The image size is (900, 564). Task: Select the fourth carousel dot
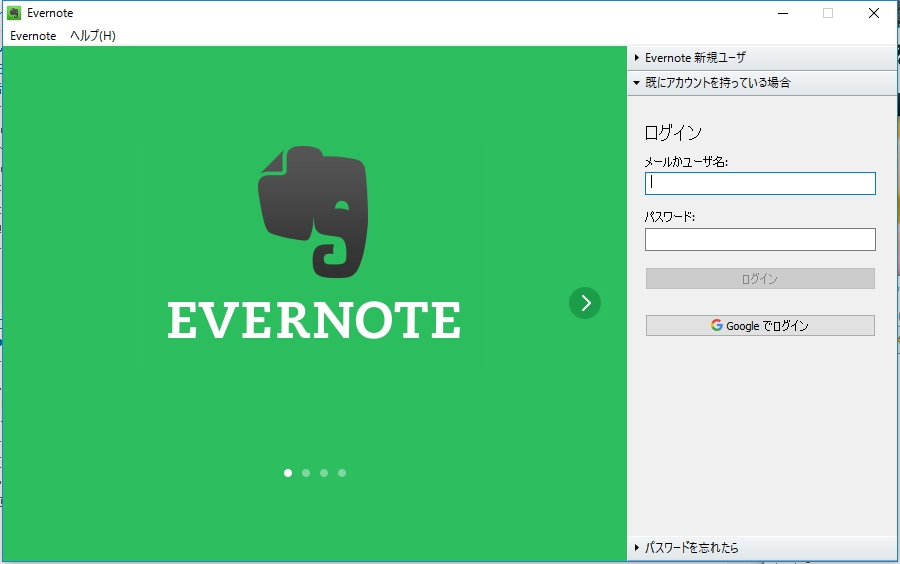point(342,473)
